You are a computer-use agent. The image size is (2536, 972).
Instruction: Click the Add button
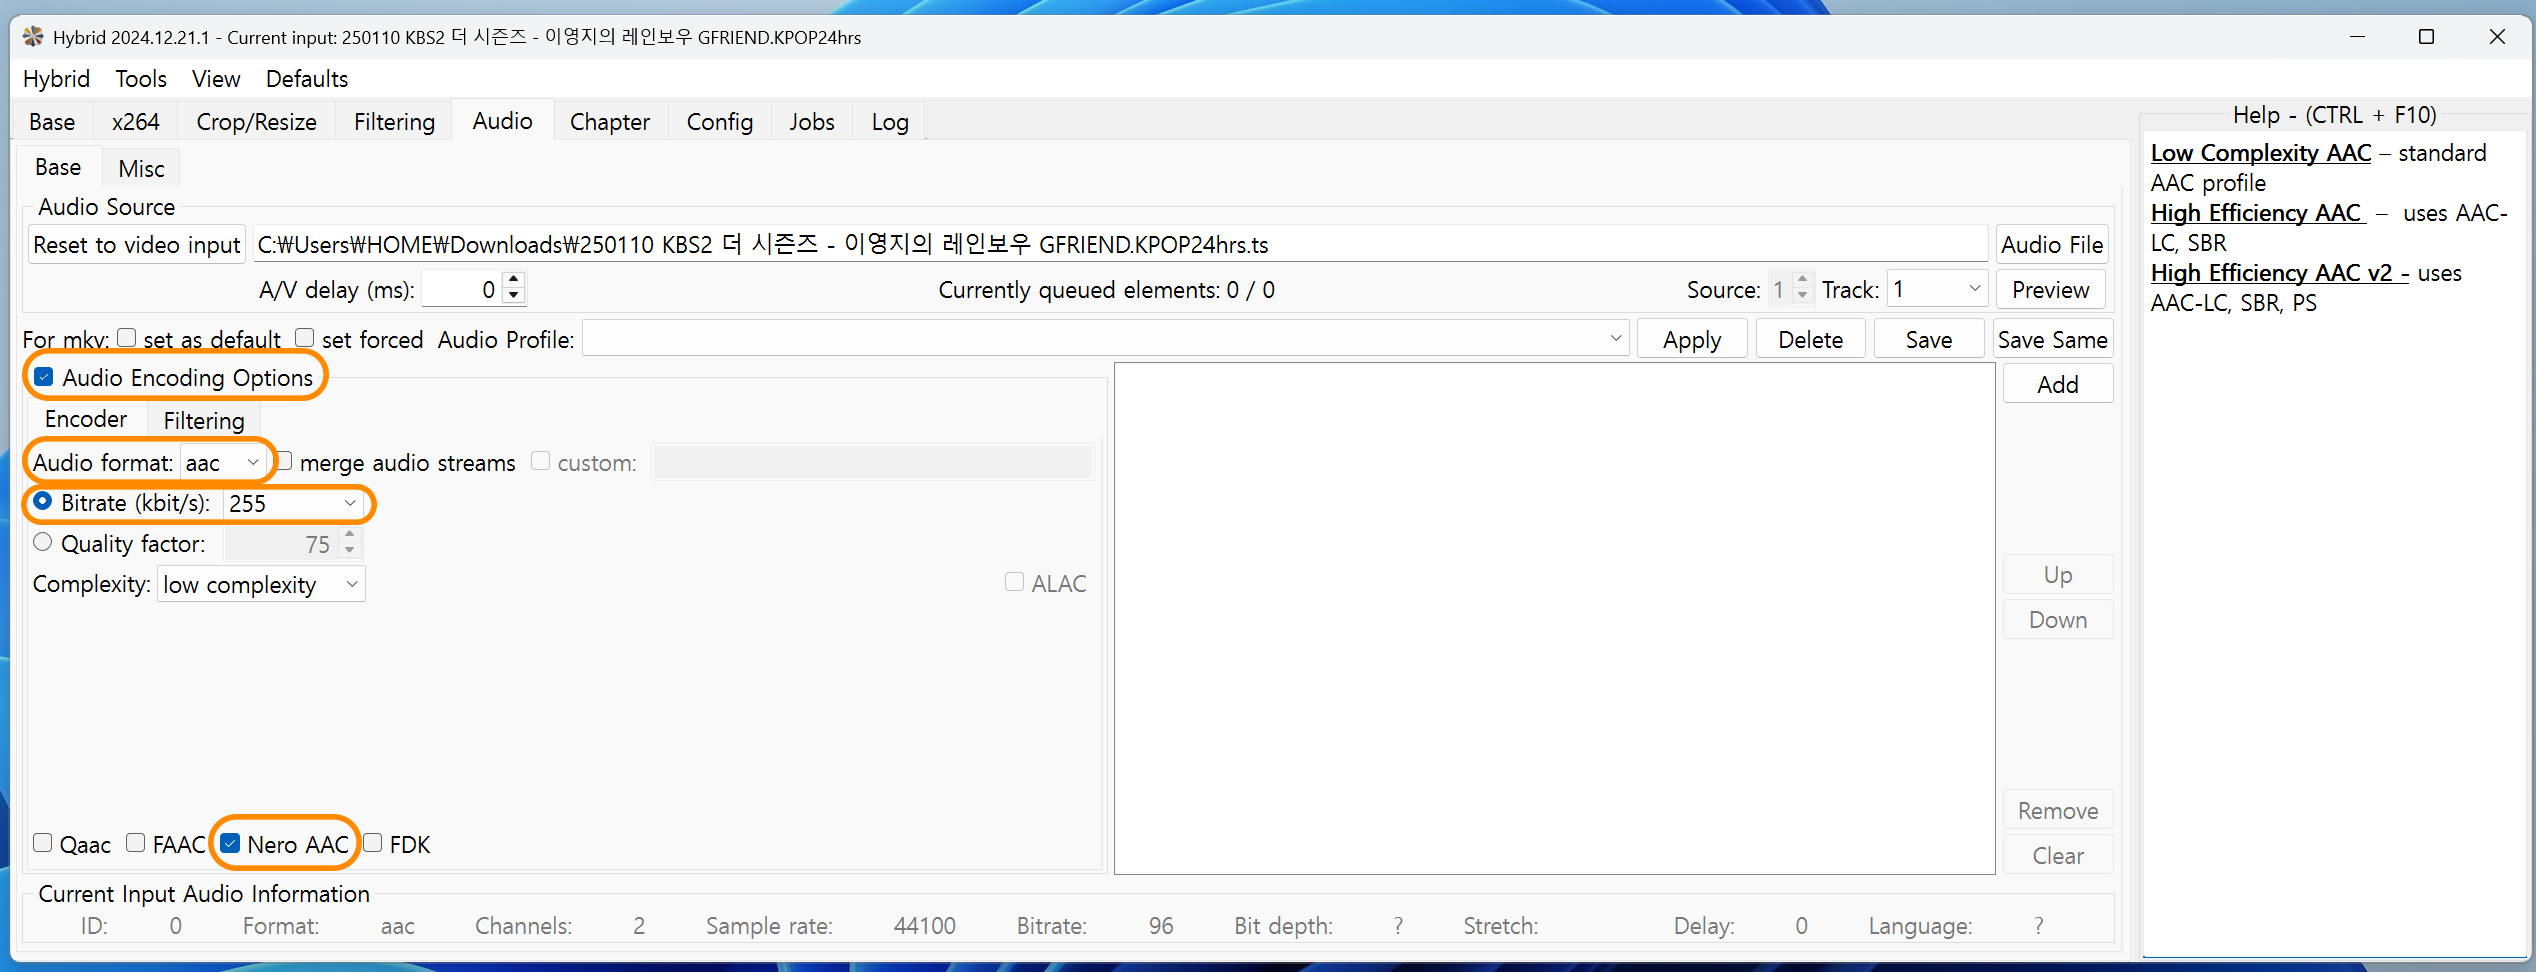(x=2058, y=385)
